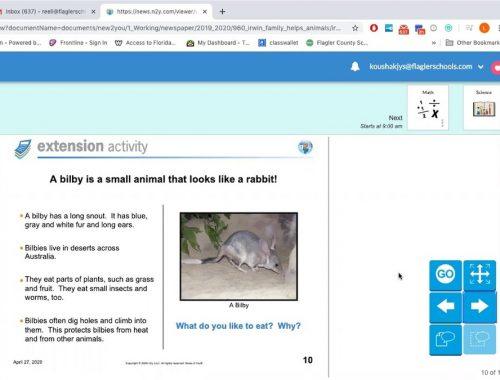Click the fullscreen arrows icon
Screen dimensions: 500x380
[479, 275]
